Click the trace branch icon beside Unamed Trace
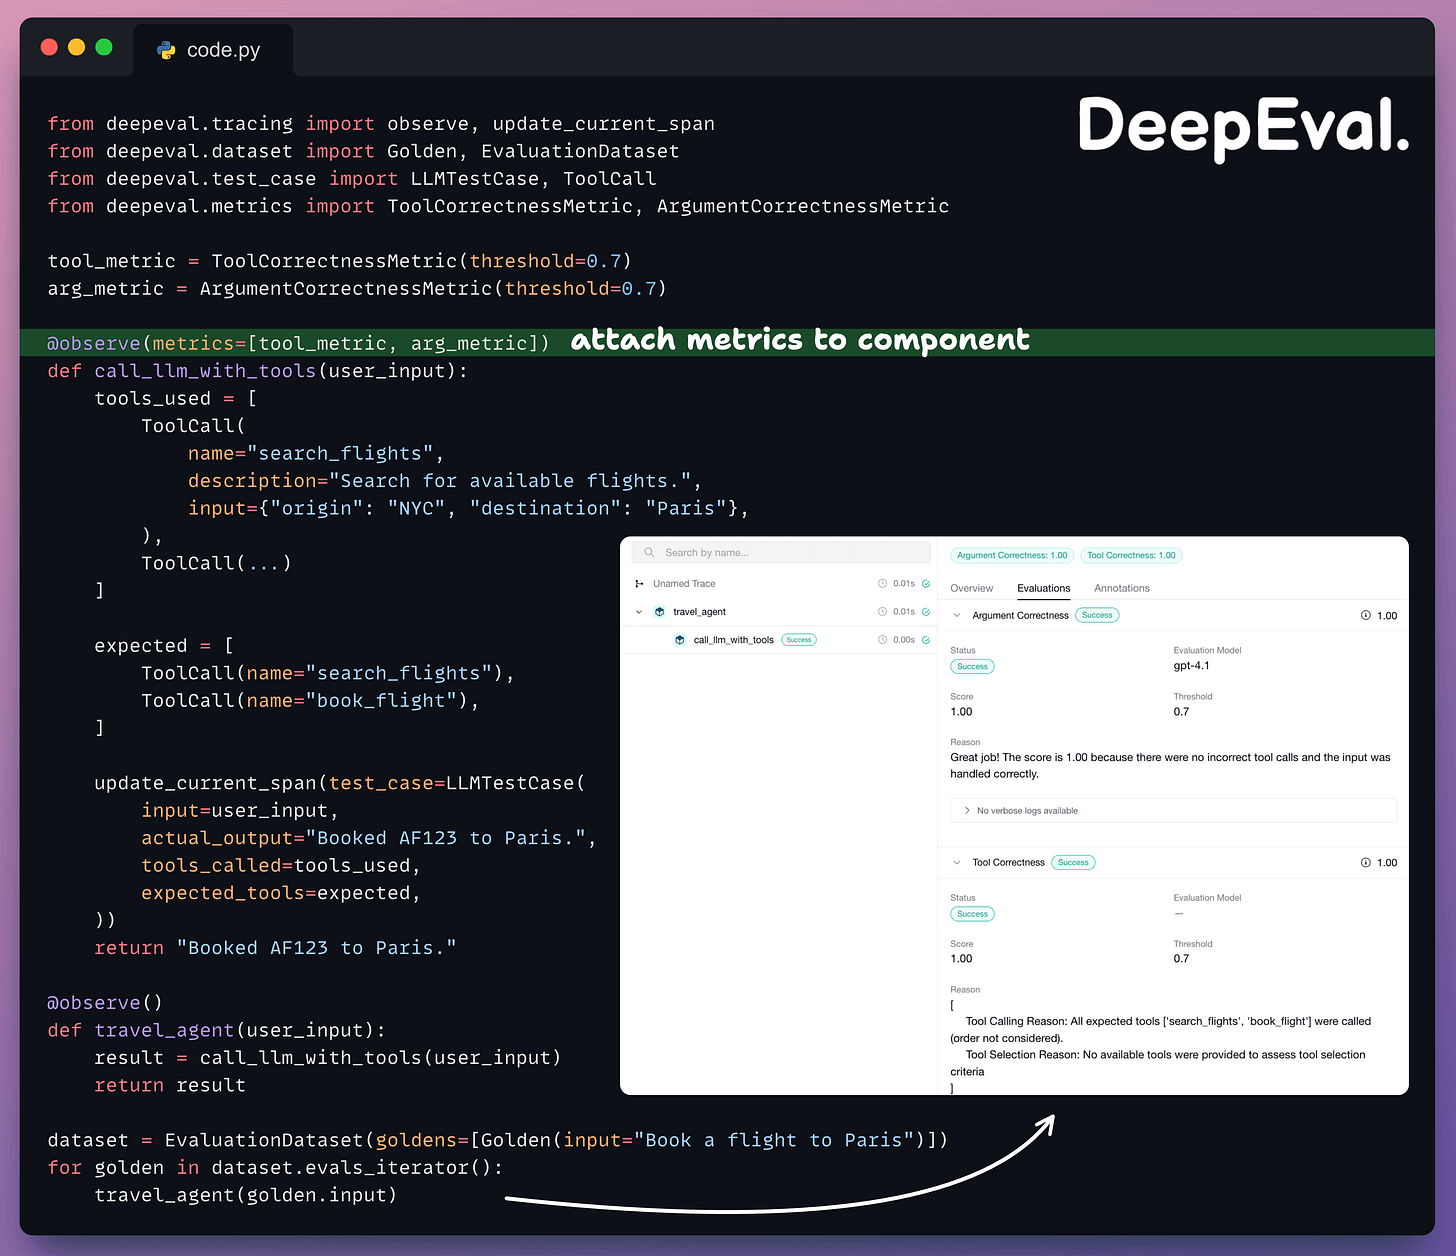The width and height of the screenshot is (1456, 1256). pos(639,583)
